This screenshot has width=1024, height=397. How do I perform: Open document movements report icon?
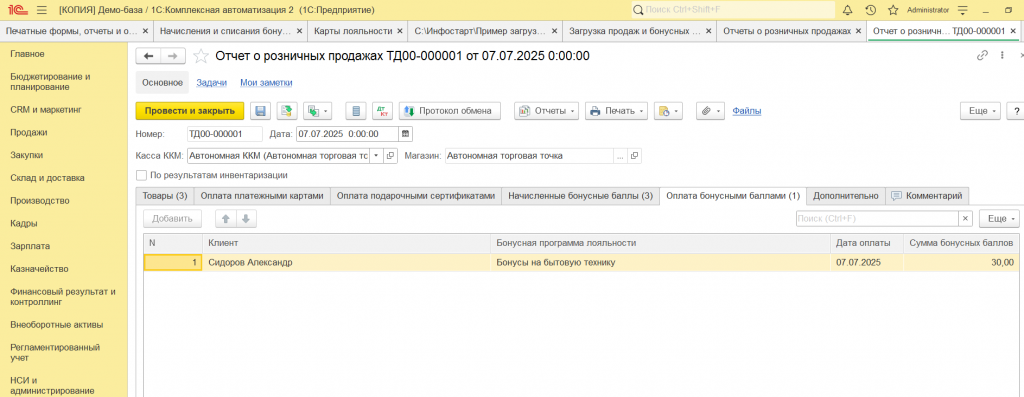(x=356, y=111)
